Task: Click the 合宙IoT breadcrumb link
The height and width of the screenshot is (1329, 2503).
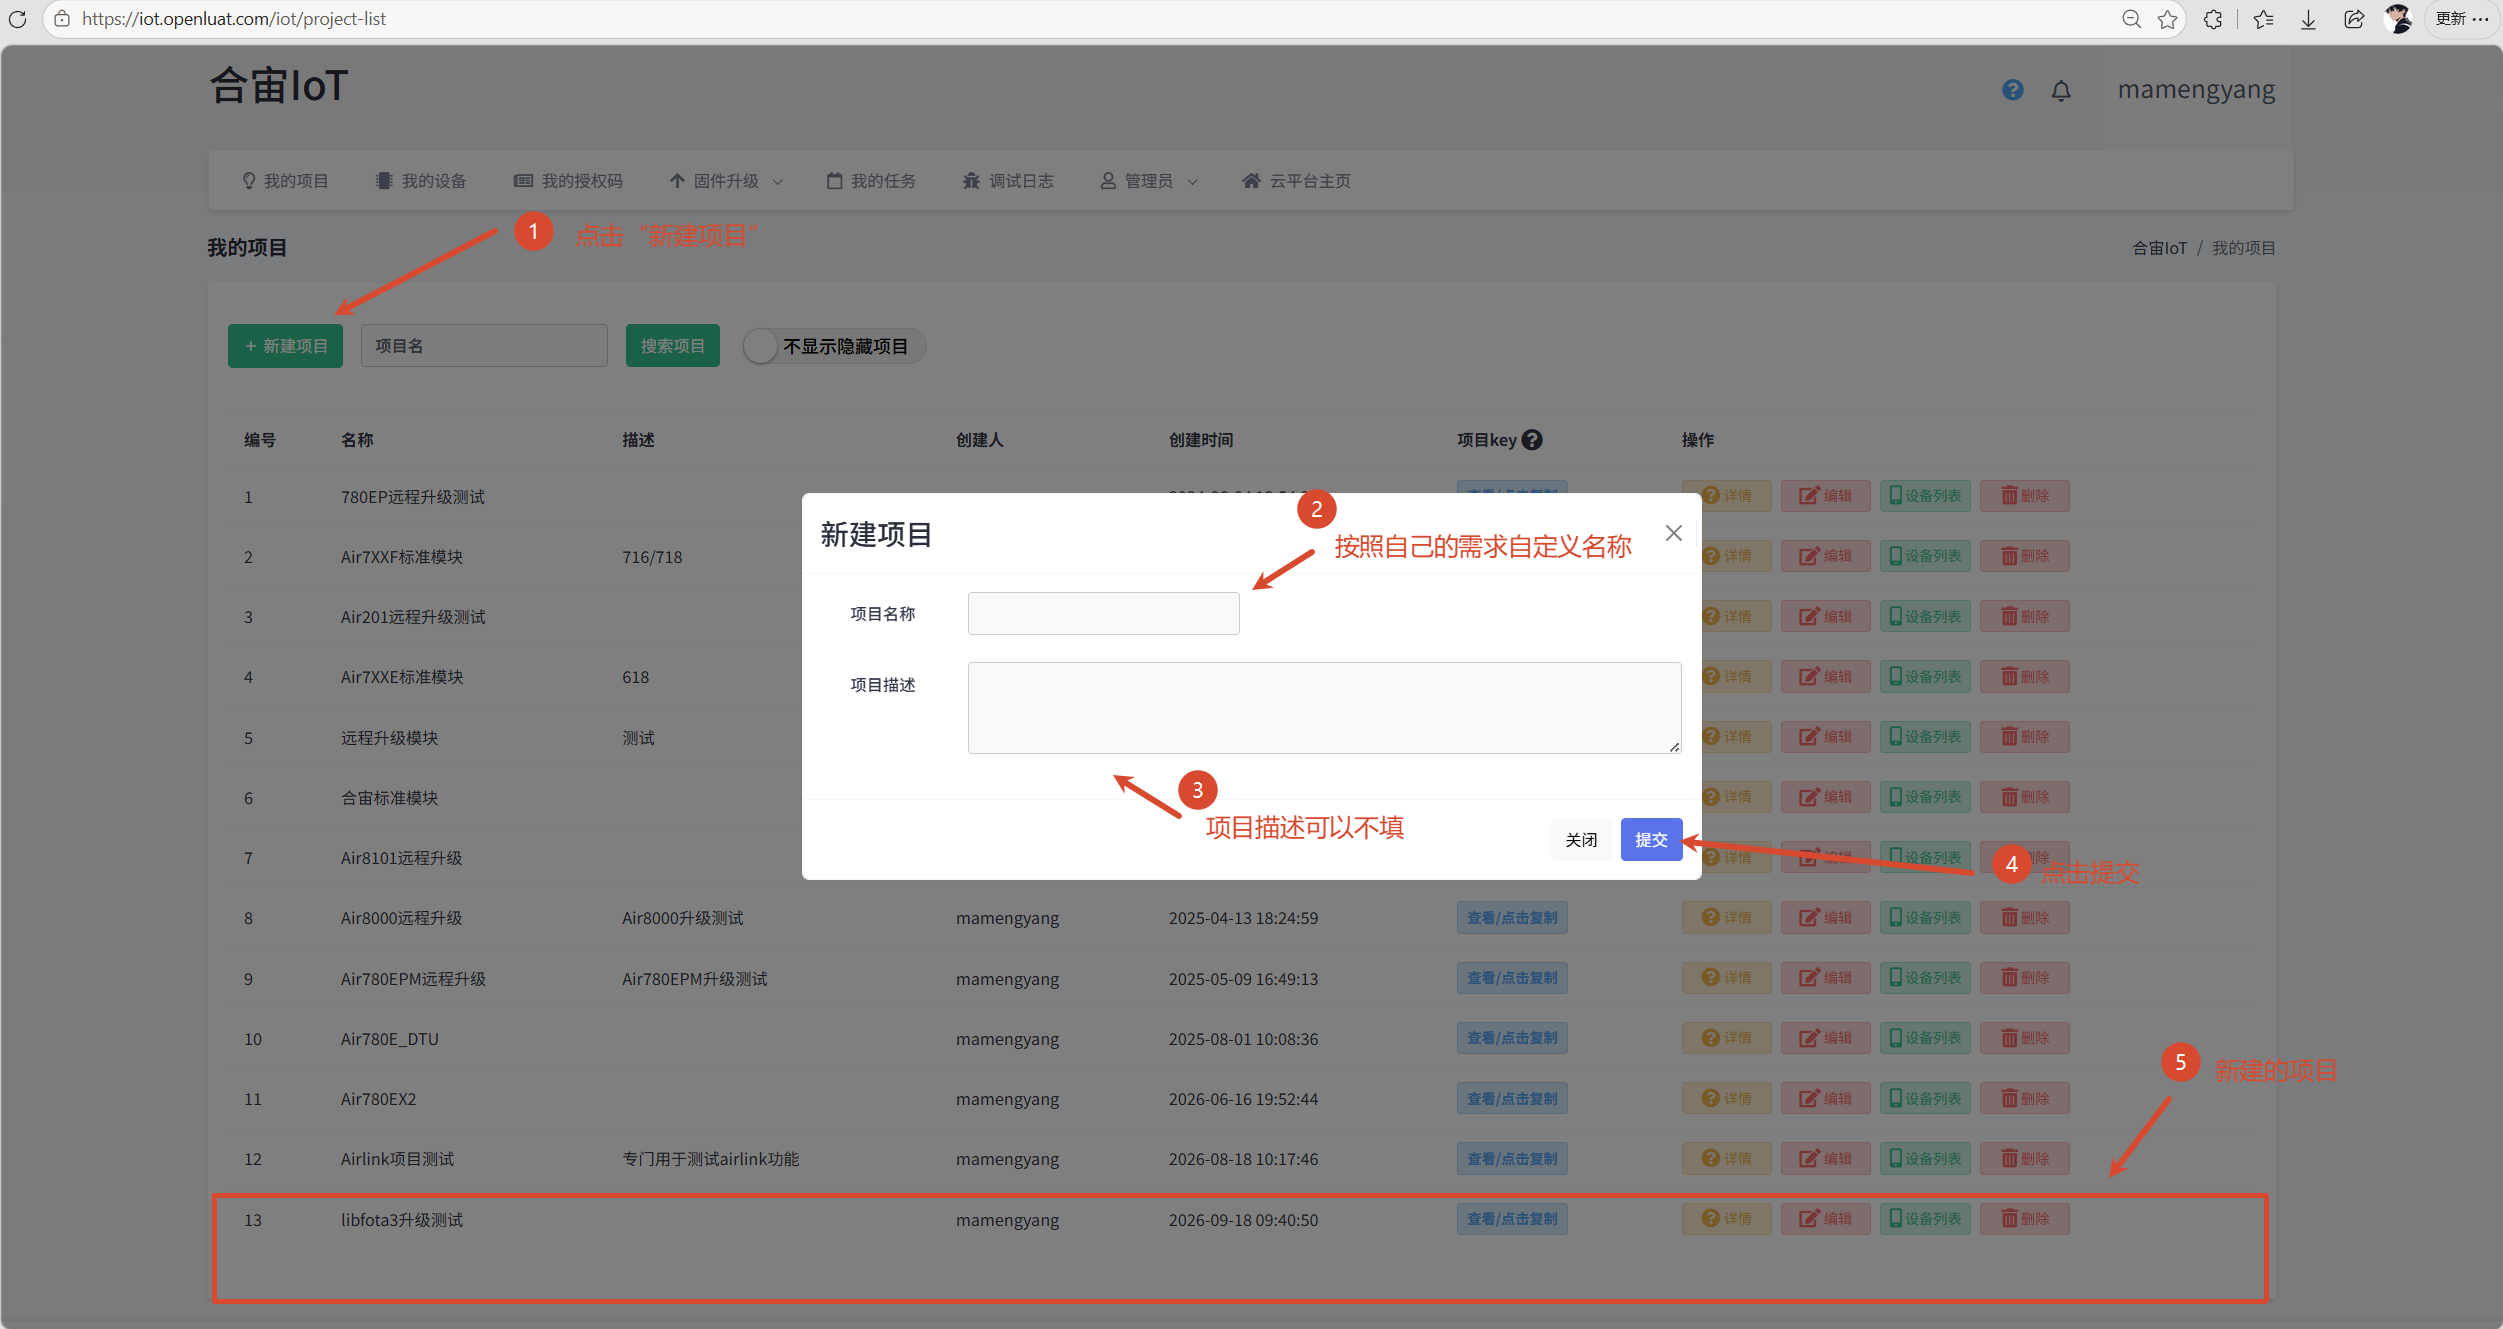Action: 2159,248
